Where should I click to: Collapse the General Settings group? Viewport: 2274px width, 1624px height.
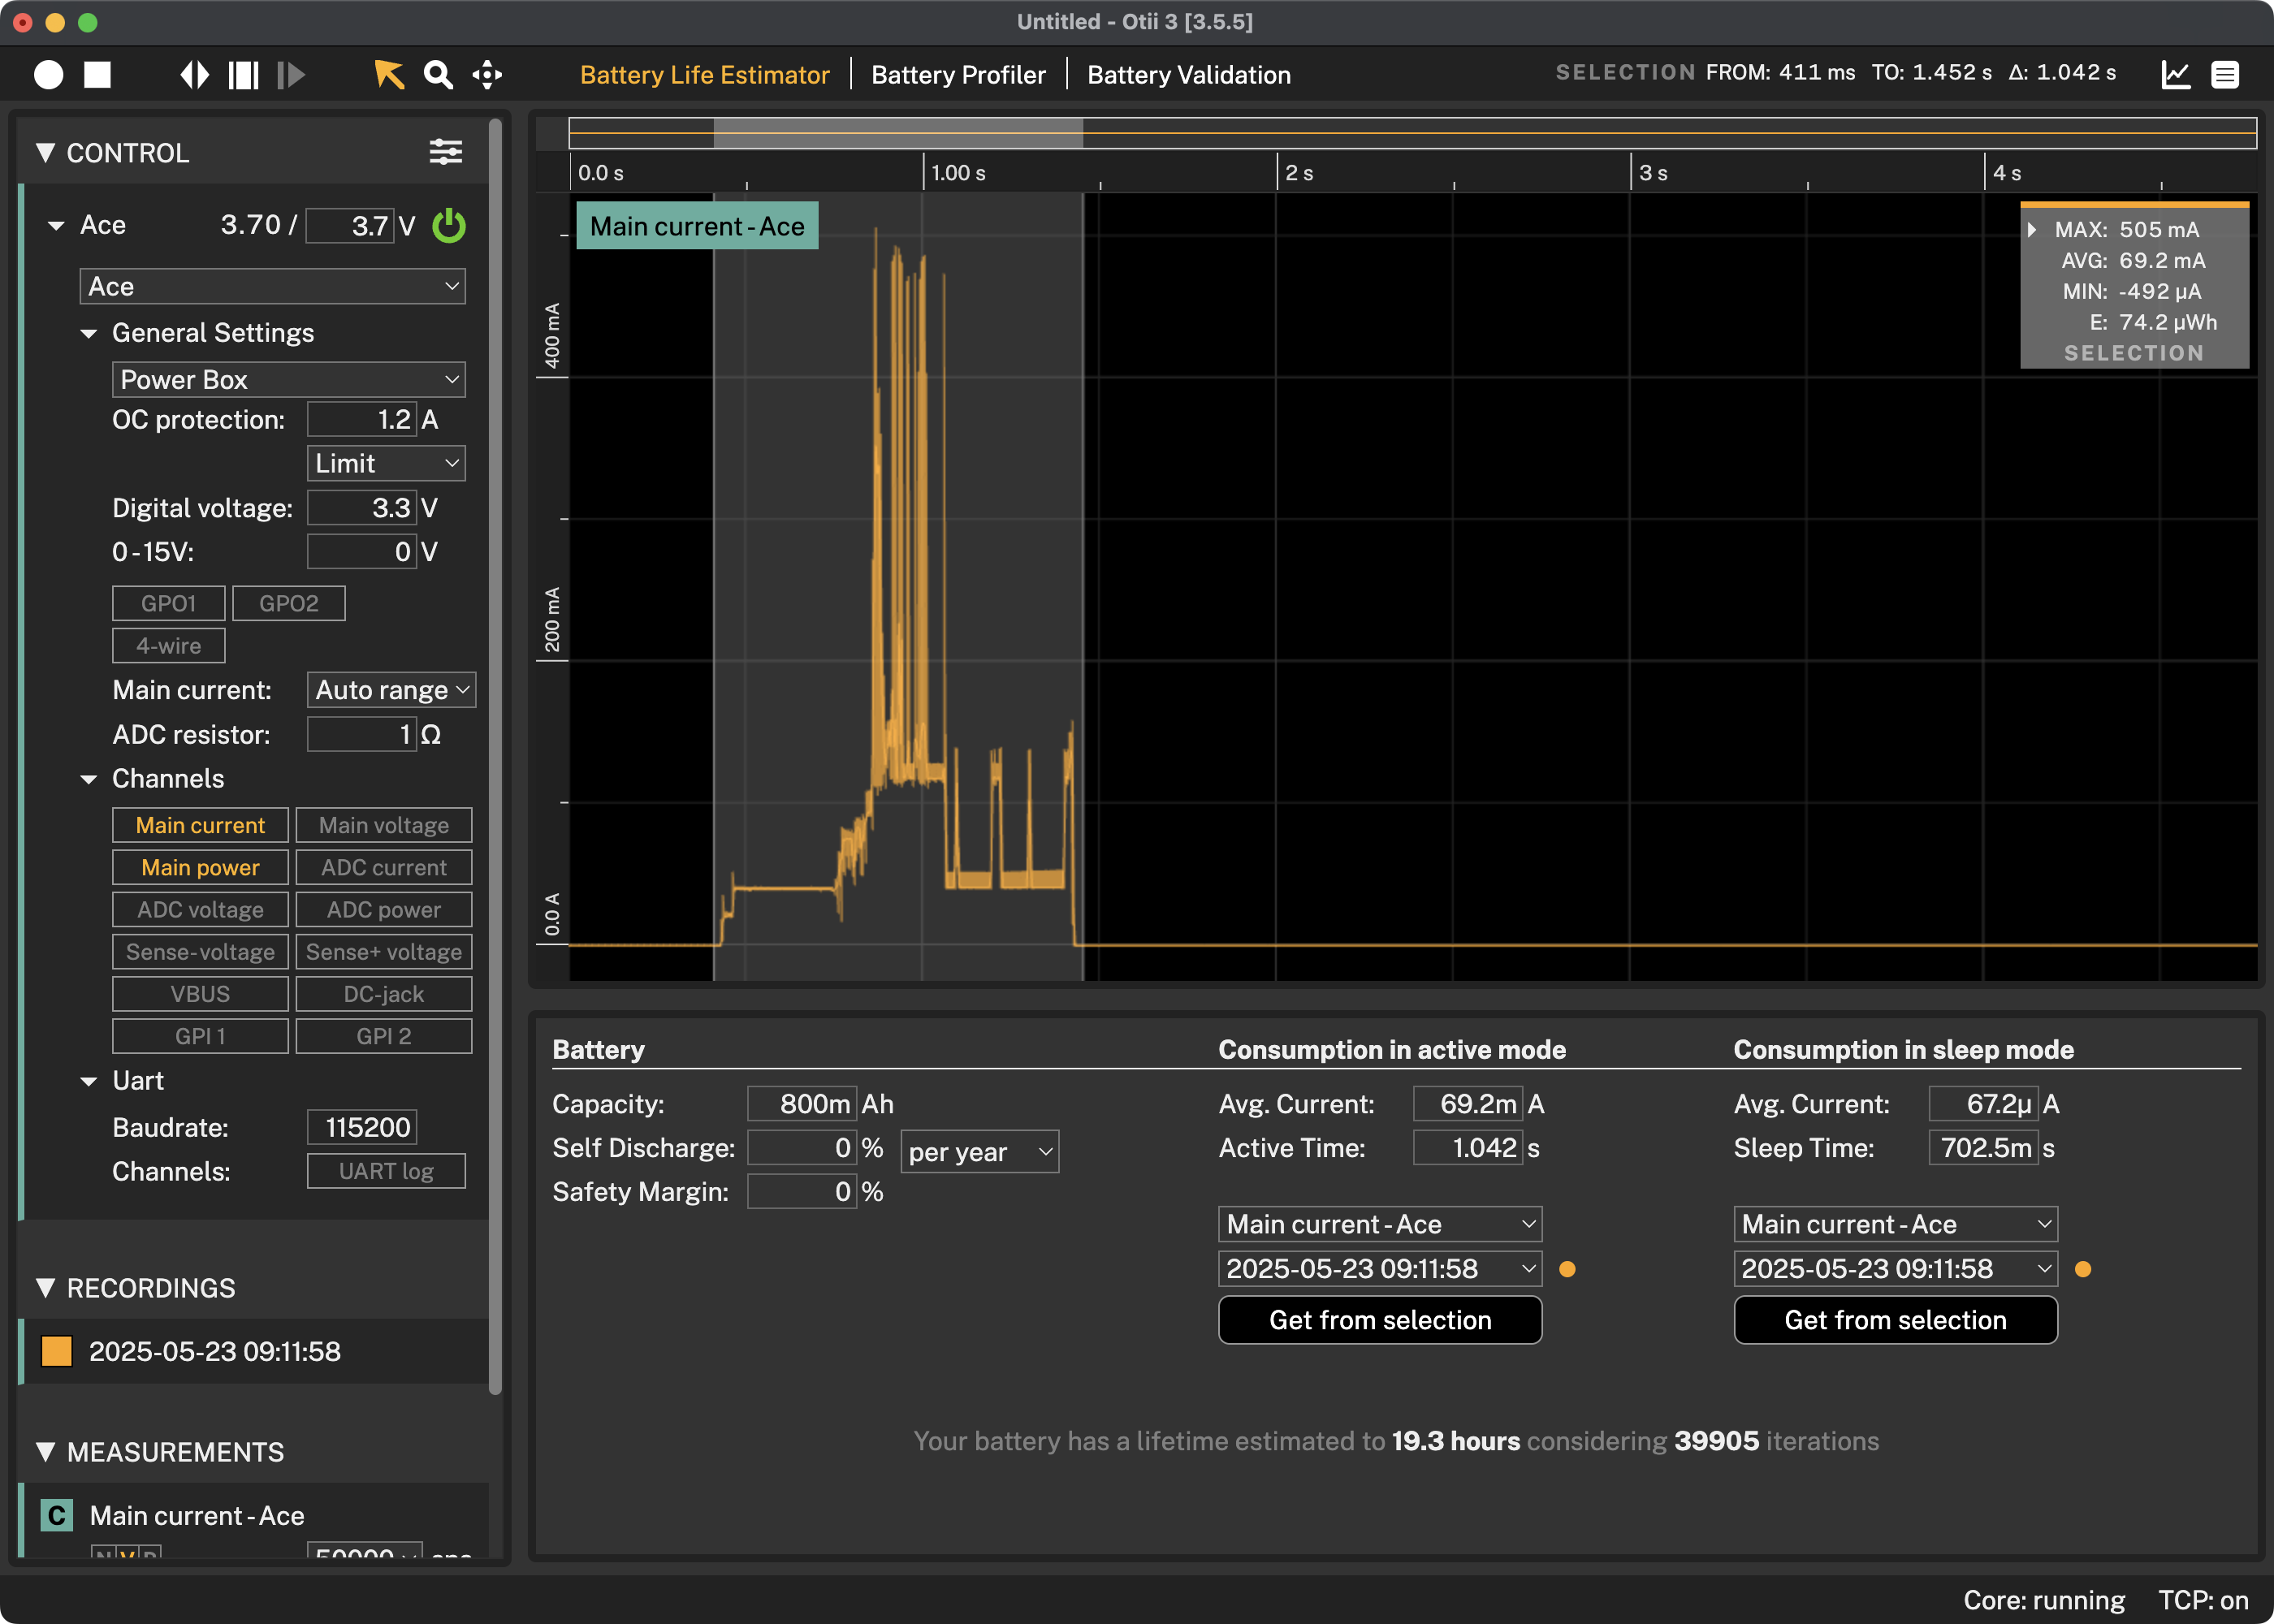89,333
